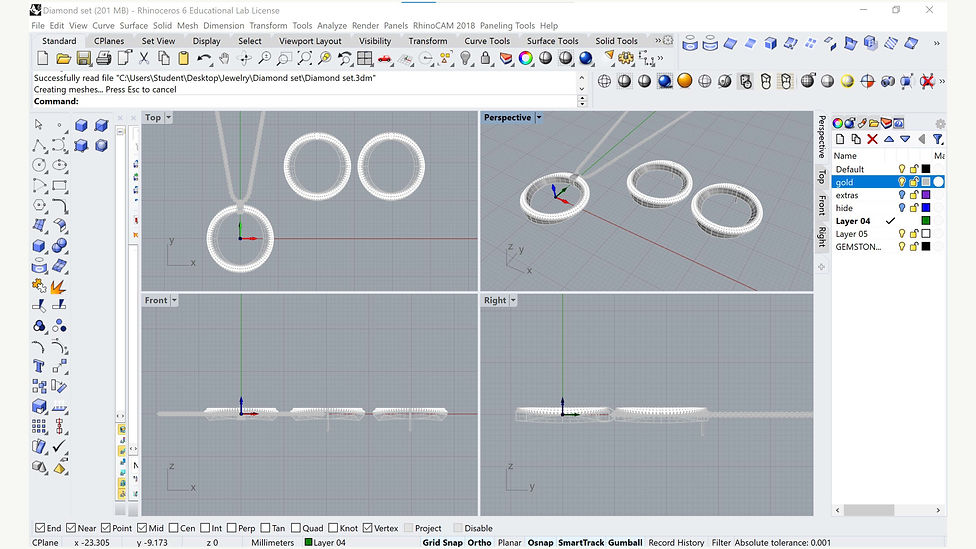
Task: Switch to the Viewport Layout tab
Action: pos(310,41)
